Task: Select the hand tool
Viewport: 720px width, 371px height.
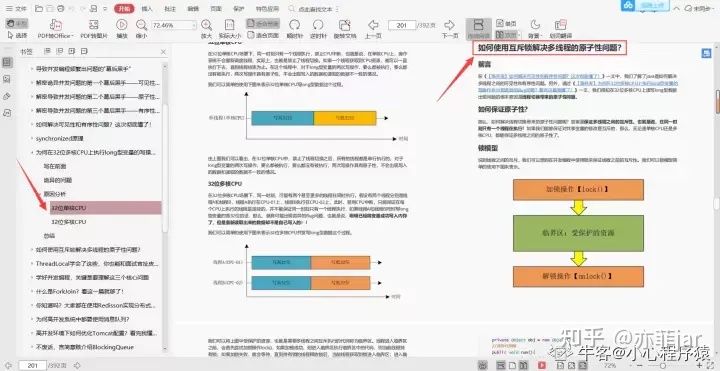Action: pos(17,24)
